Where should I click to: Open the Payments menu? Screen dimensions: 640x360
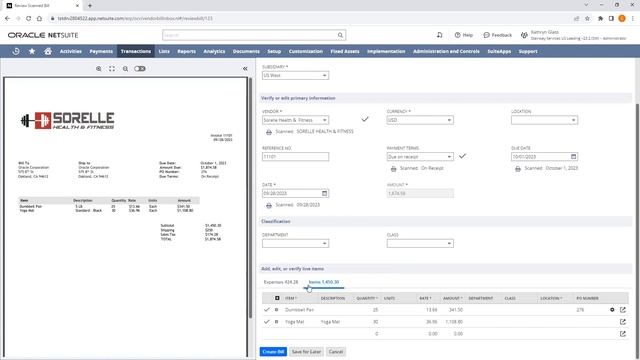coord(101,51)
